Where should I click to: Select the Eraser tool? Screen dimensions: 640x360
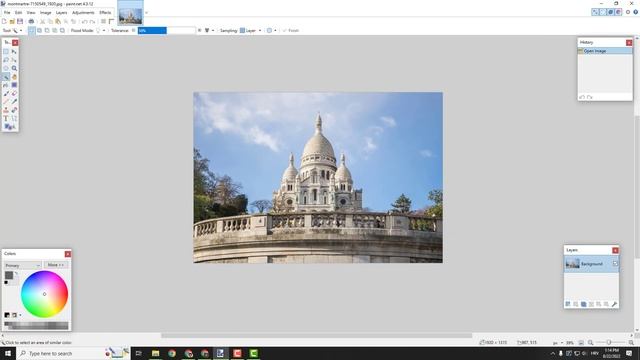pos(14,93)
